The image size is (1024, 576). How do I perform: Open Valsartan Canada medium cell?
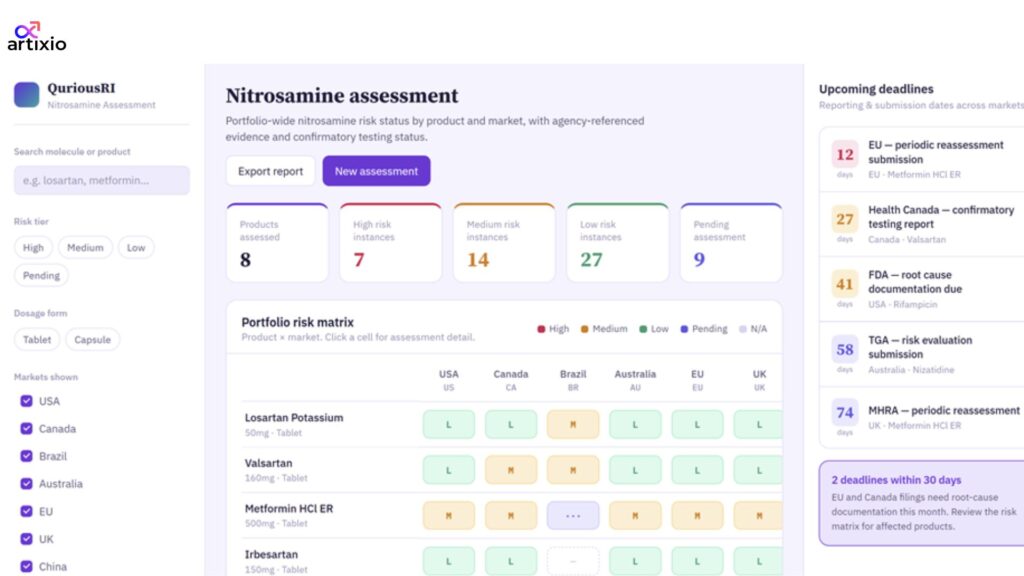[x=511, y=470]
